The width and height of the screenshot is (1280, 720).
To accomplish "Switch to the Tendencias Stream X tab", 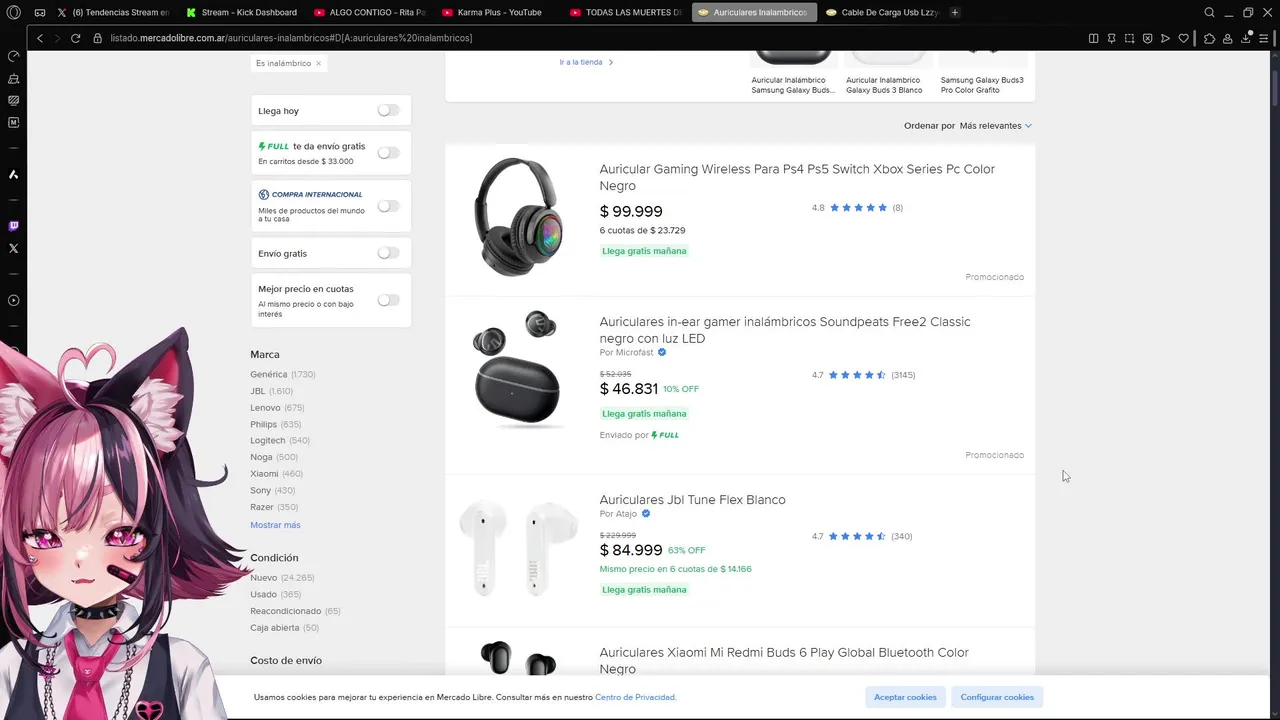I will (113, 12).
